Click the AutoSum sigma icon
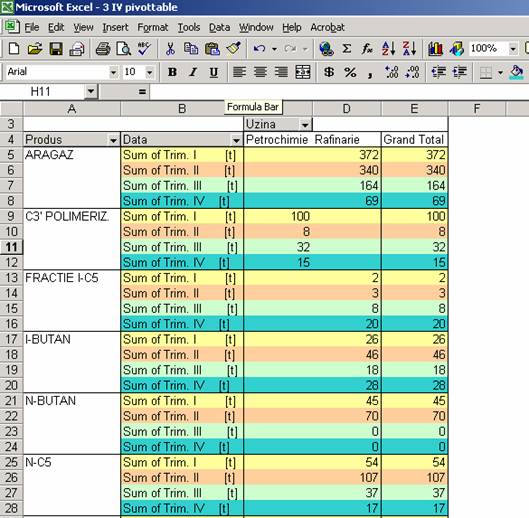The image size is (529, 518). point(346,49)
